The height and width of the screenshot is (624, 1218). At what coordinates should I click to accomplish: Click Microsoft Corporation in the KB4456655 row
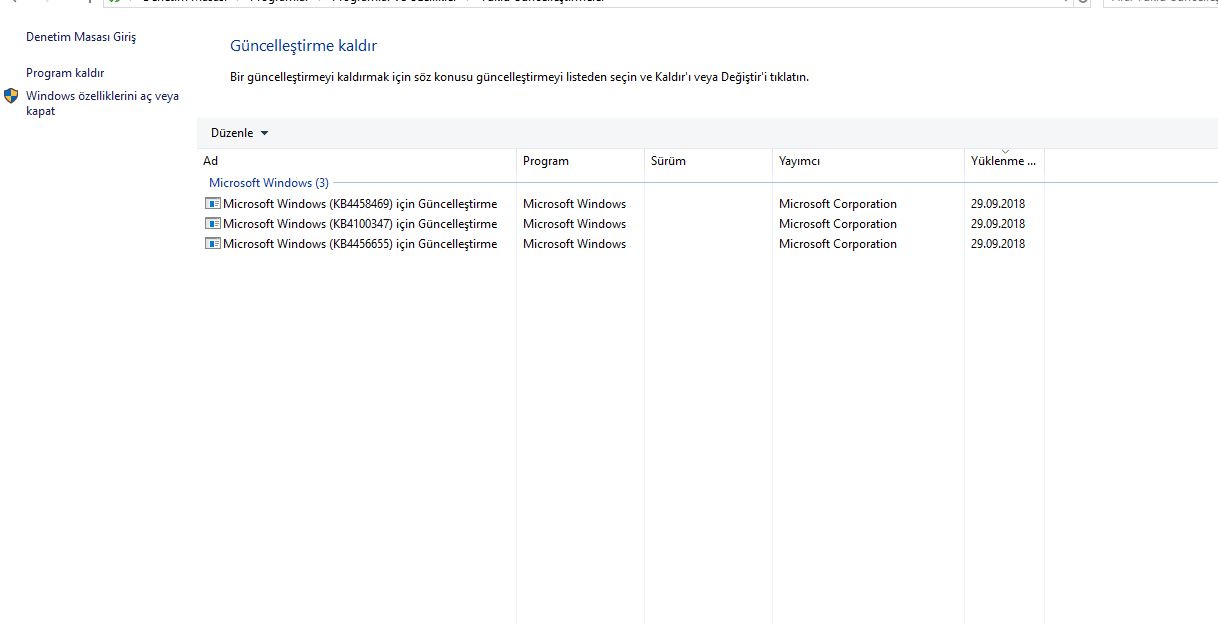tap(838, 243)
